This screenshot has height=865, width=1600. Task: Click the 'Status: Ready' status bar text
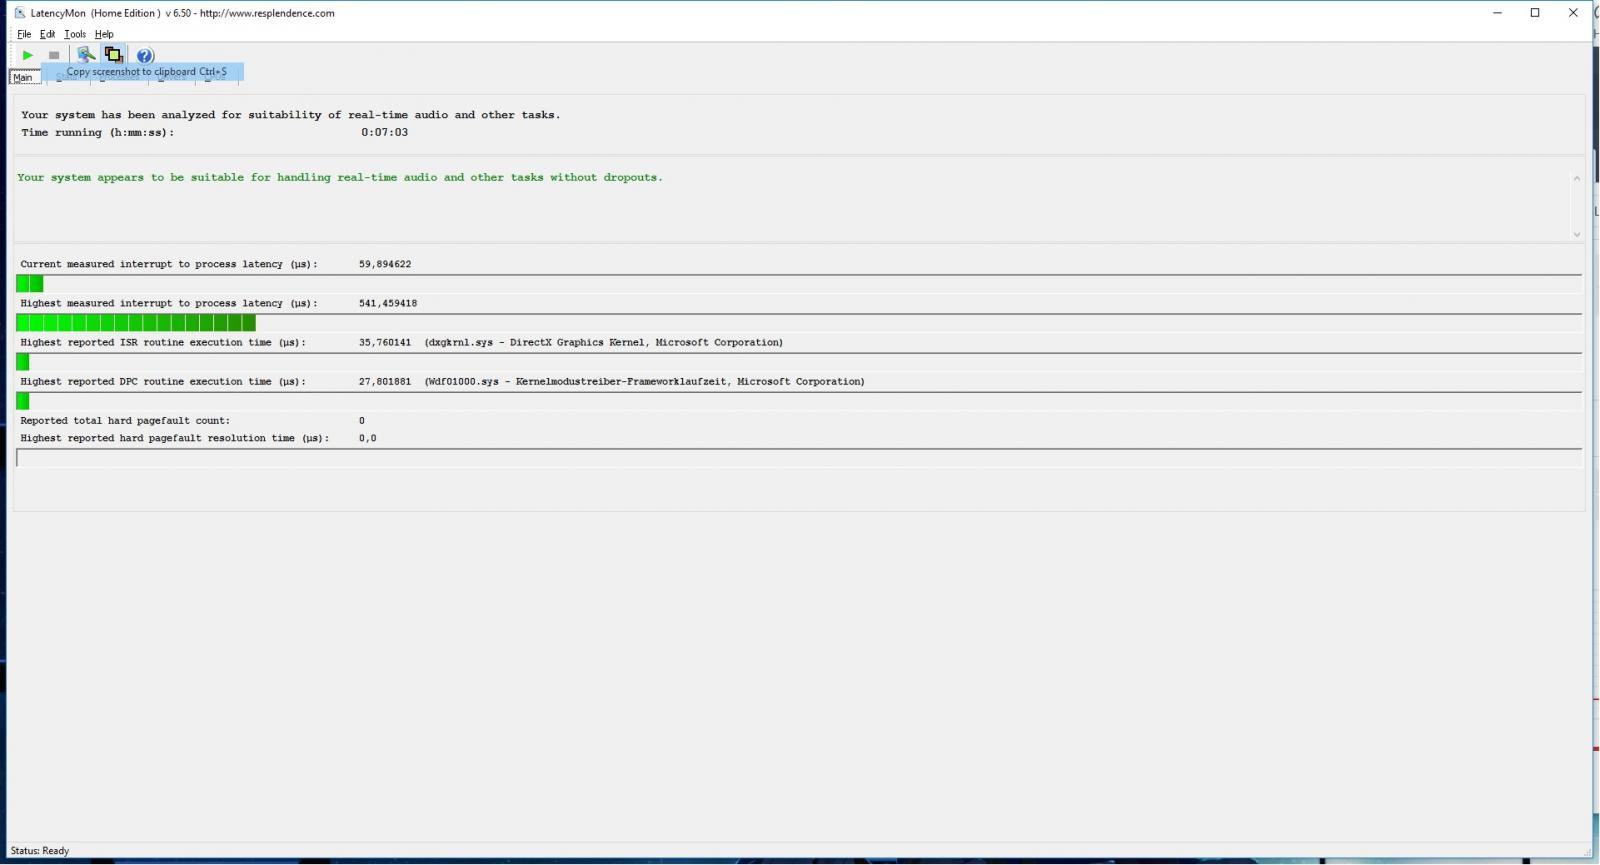(40, 851)
